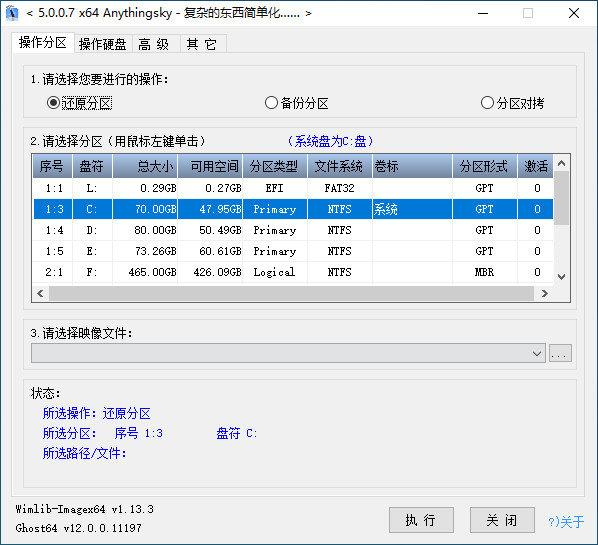This screenshot has width=598, height=545.
Task: Click the horizontal scrollbar left arrow
Action: [40, 293]
